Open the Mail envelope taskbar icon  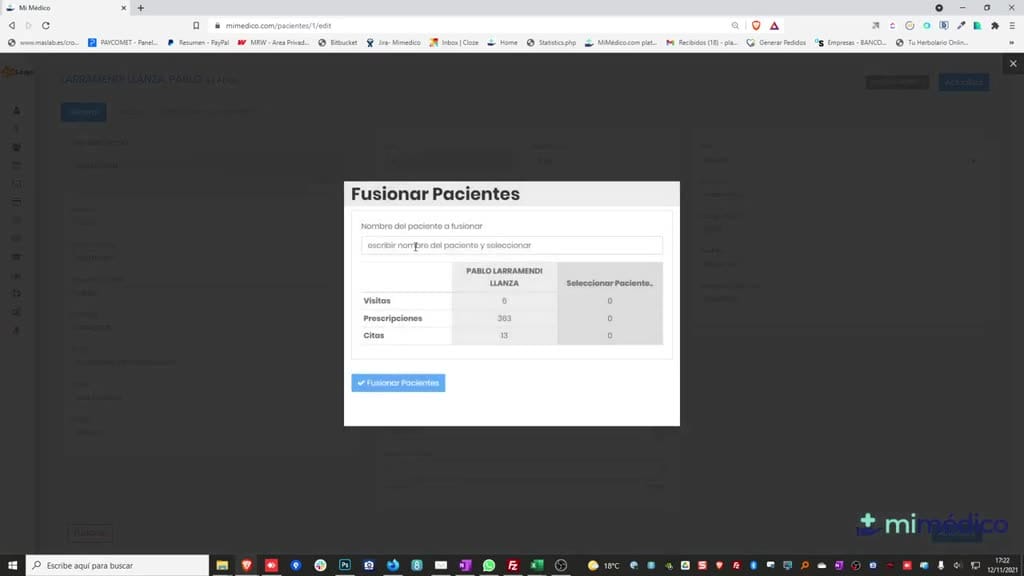tap(441, 566)
